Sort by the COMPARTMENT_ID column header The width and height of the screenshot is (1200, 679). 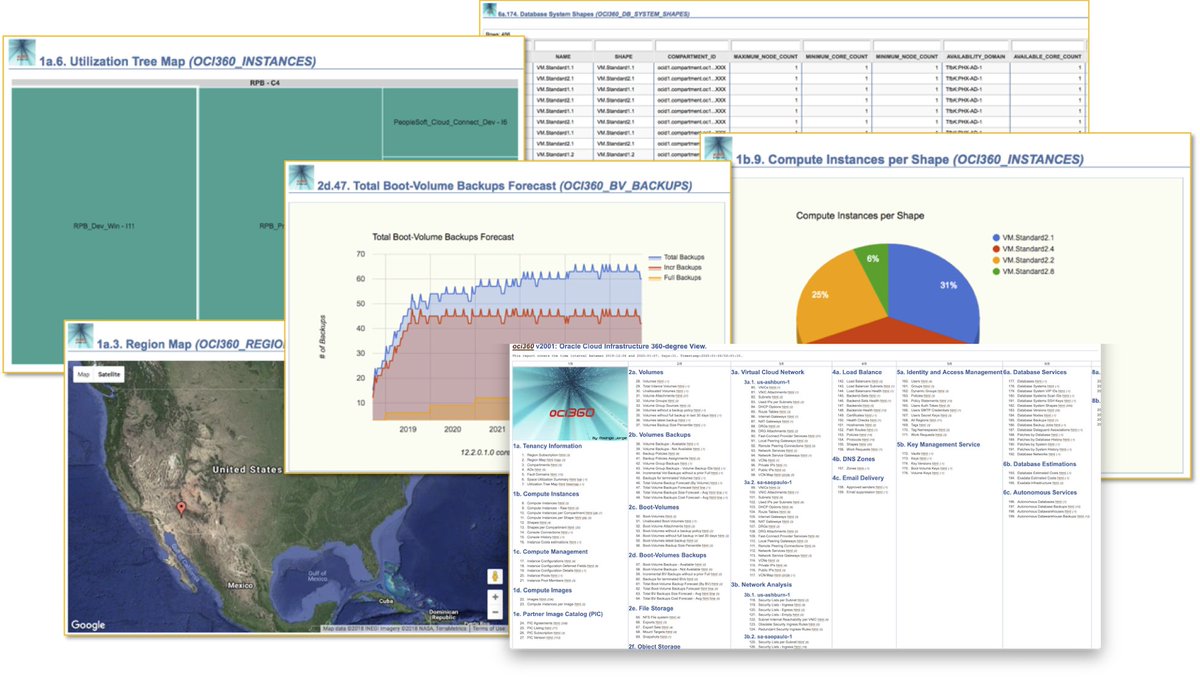(x=692, y=57)
